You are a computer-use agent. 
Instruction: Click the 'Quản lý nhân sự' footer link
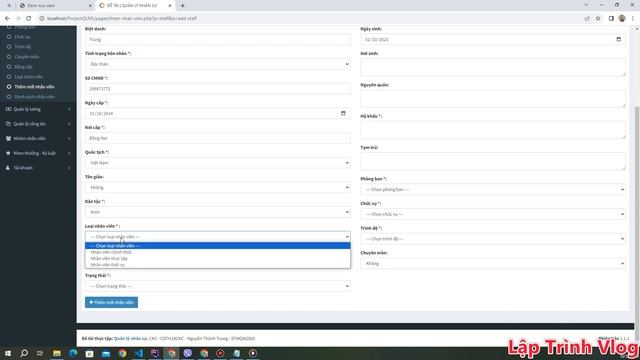tap(131, 338)
